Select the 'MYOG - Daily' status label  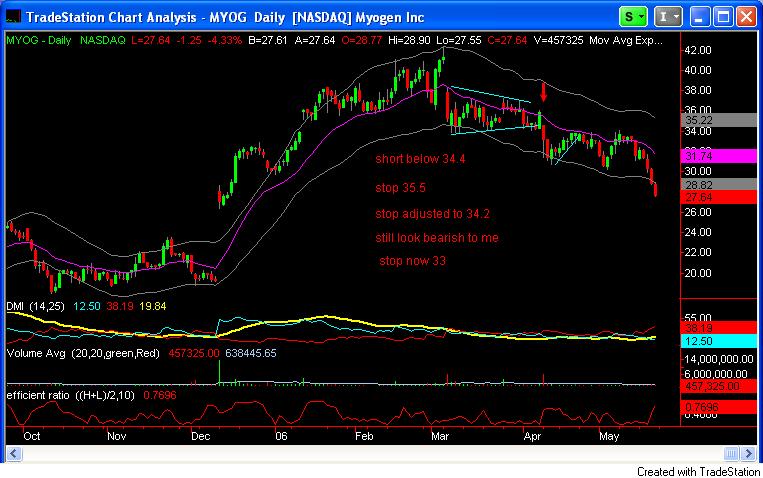[x=39, y=40]
